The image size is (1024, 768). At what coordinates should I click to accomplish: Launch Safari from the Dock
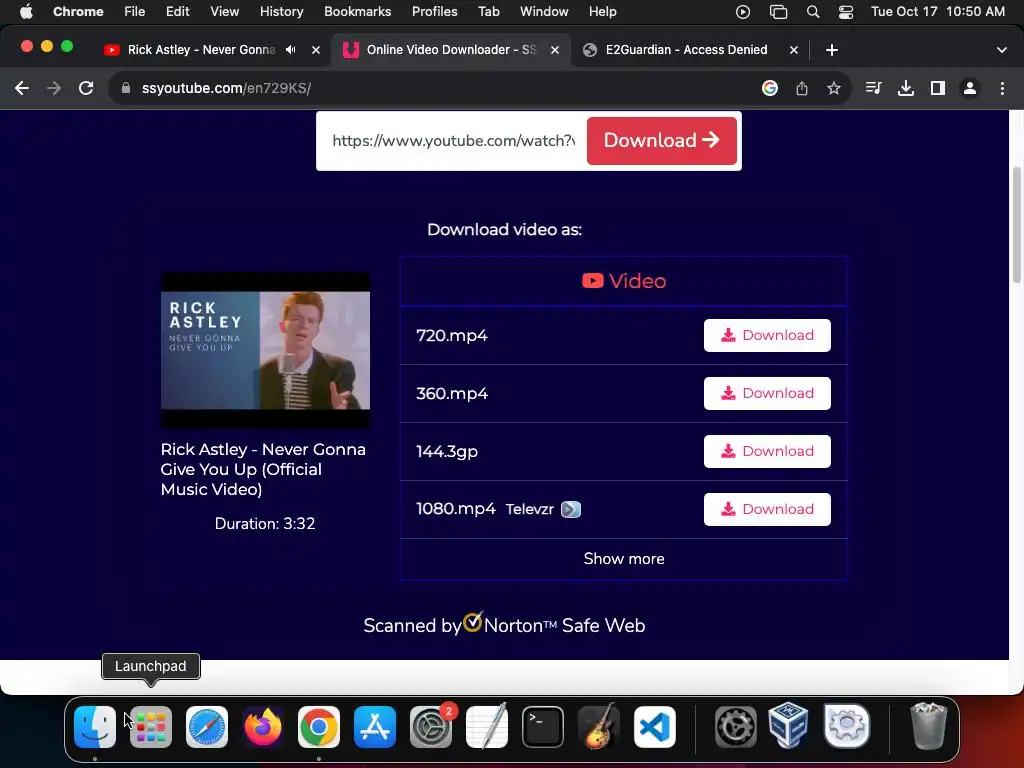(207, 727)
